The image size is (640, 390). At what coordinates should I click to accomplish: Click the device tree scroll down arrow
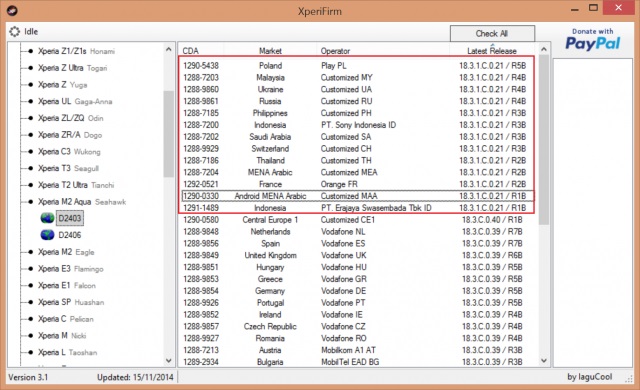tap(169, 361)
